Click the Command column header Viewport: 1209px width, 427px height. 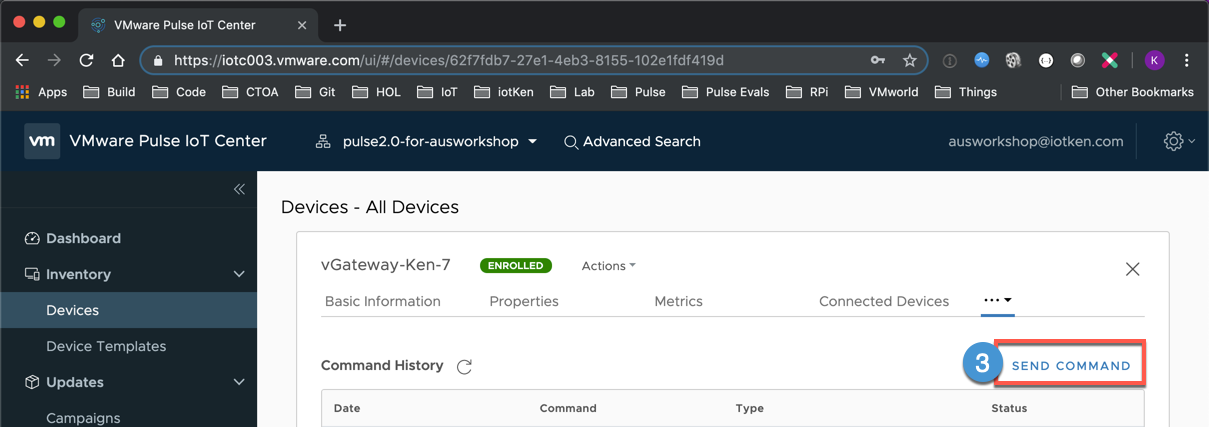click(x=568, y=408)
